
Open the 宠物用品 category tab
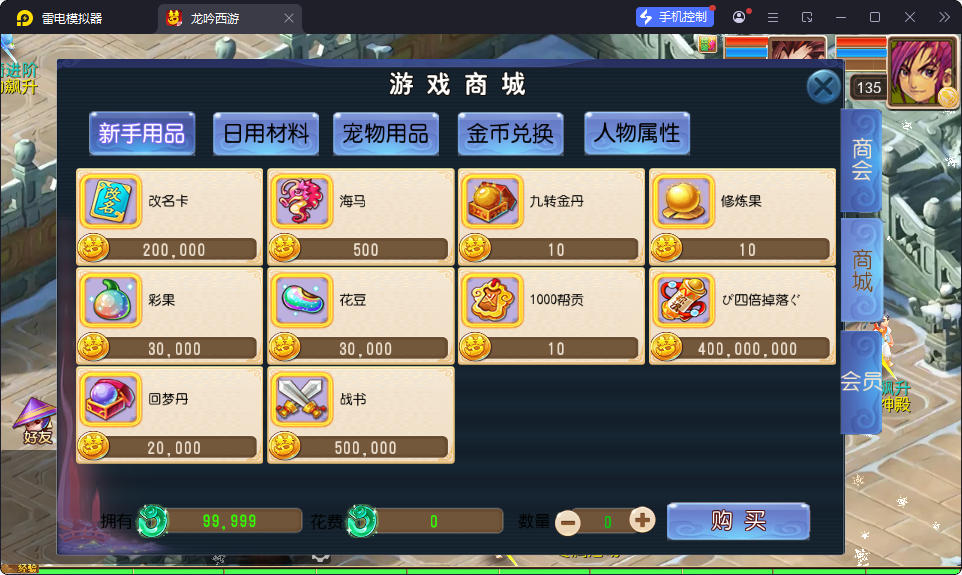386,133
